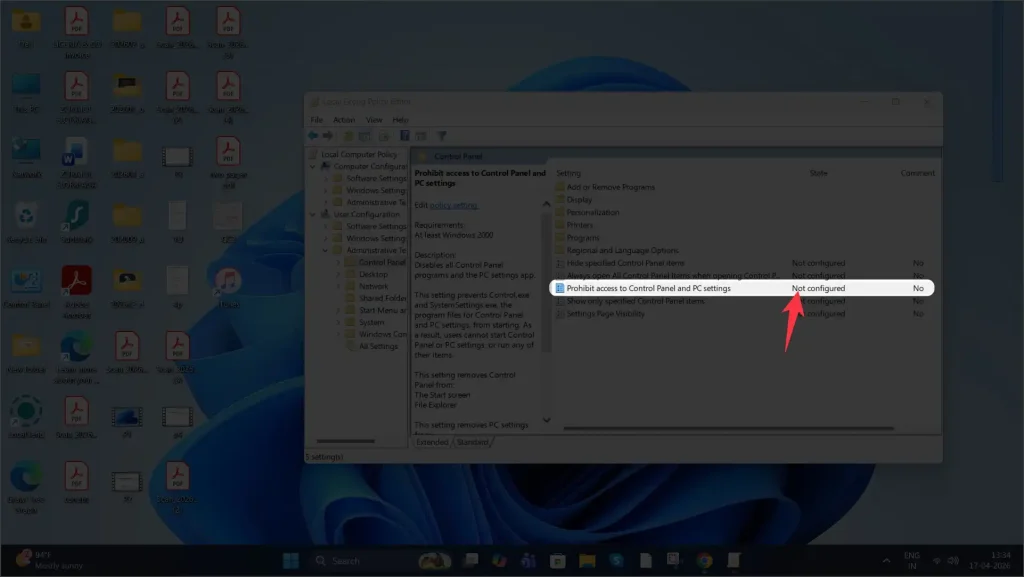1024x577 pixels.
Task: Click the Show/Hide console tree icon
Action: [x=365, y=136]
